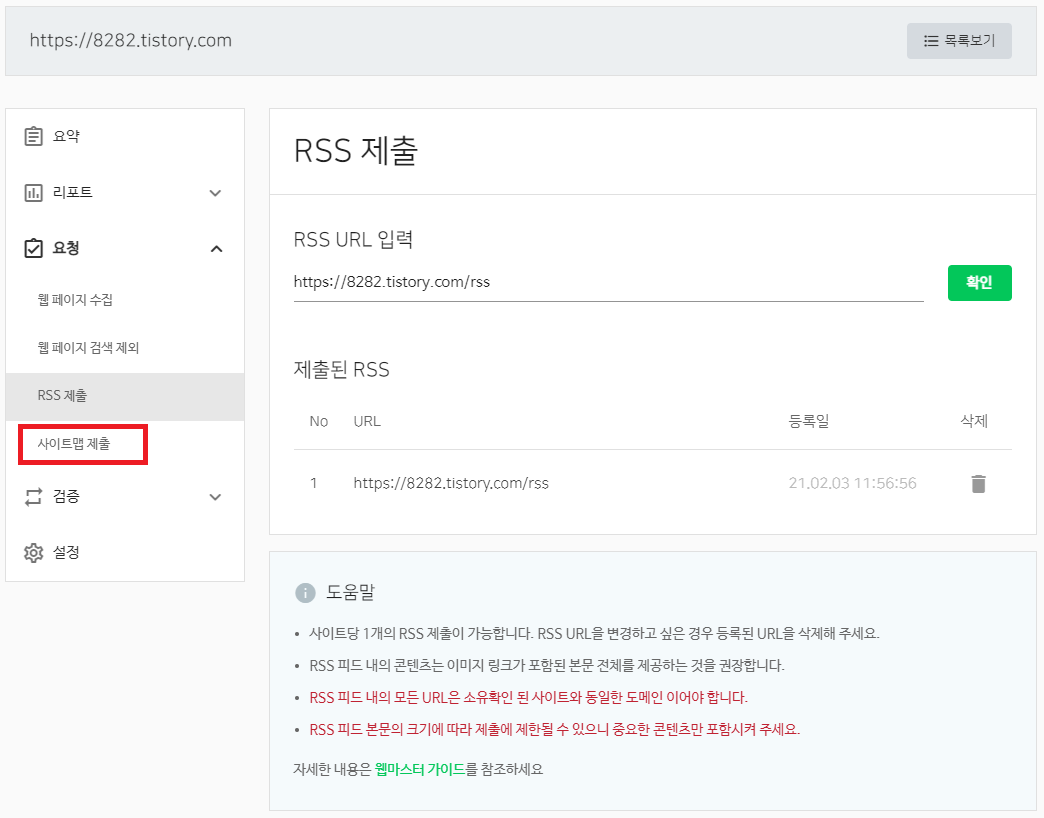Click the list icon in 목록보기 button
The height and width of the screenshot is (818, 1044).
coord(931,41)
